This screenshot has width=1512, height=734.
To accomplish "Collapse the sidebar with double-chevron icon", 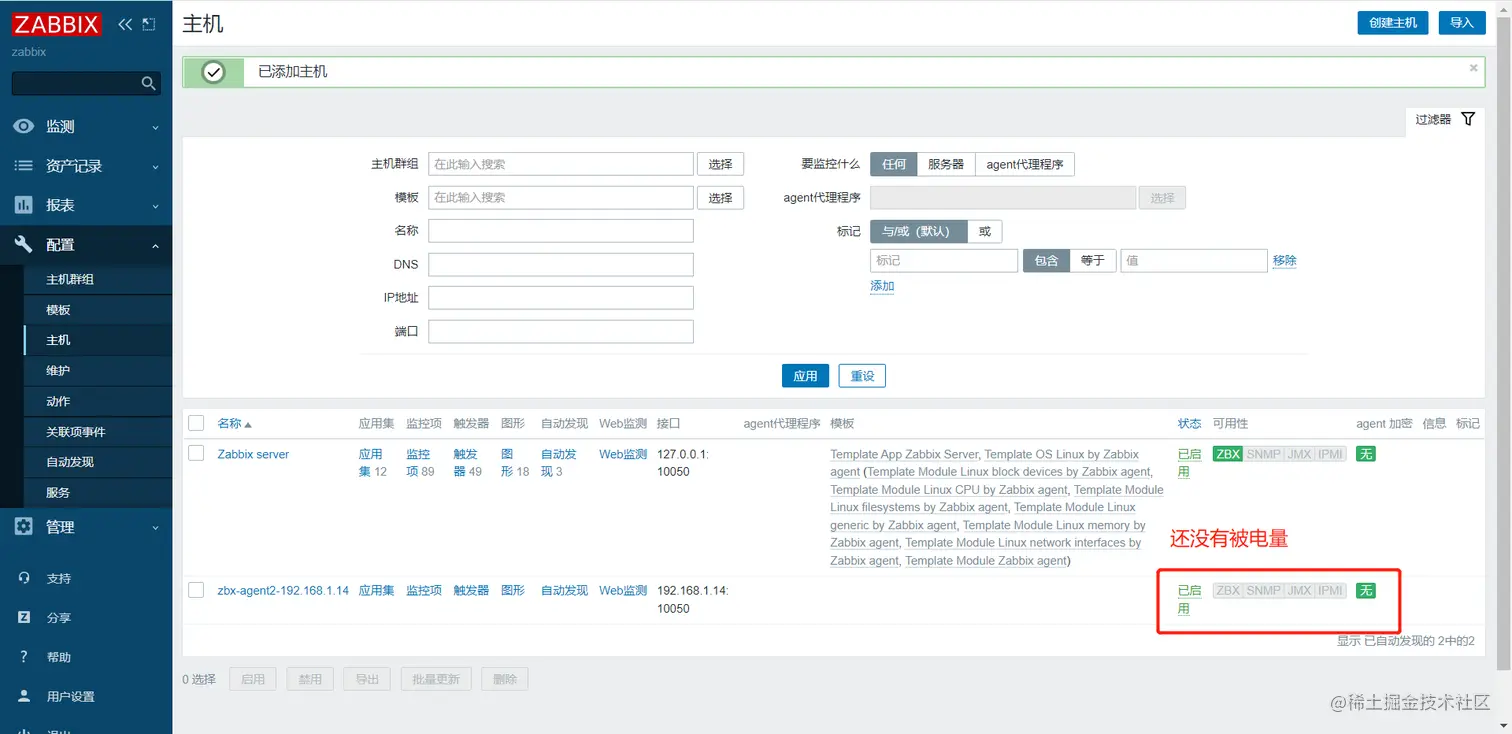I will point(125,24).
